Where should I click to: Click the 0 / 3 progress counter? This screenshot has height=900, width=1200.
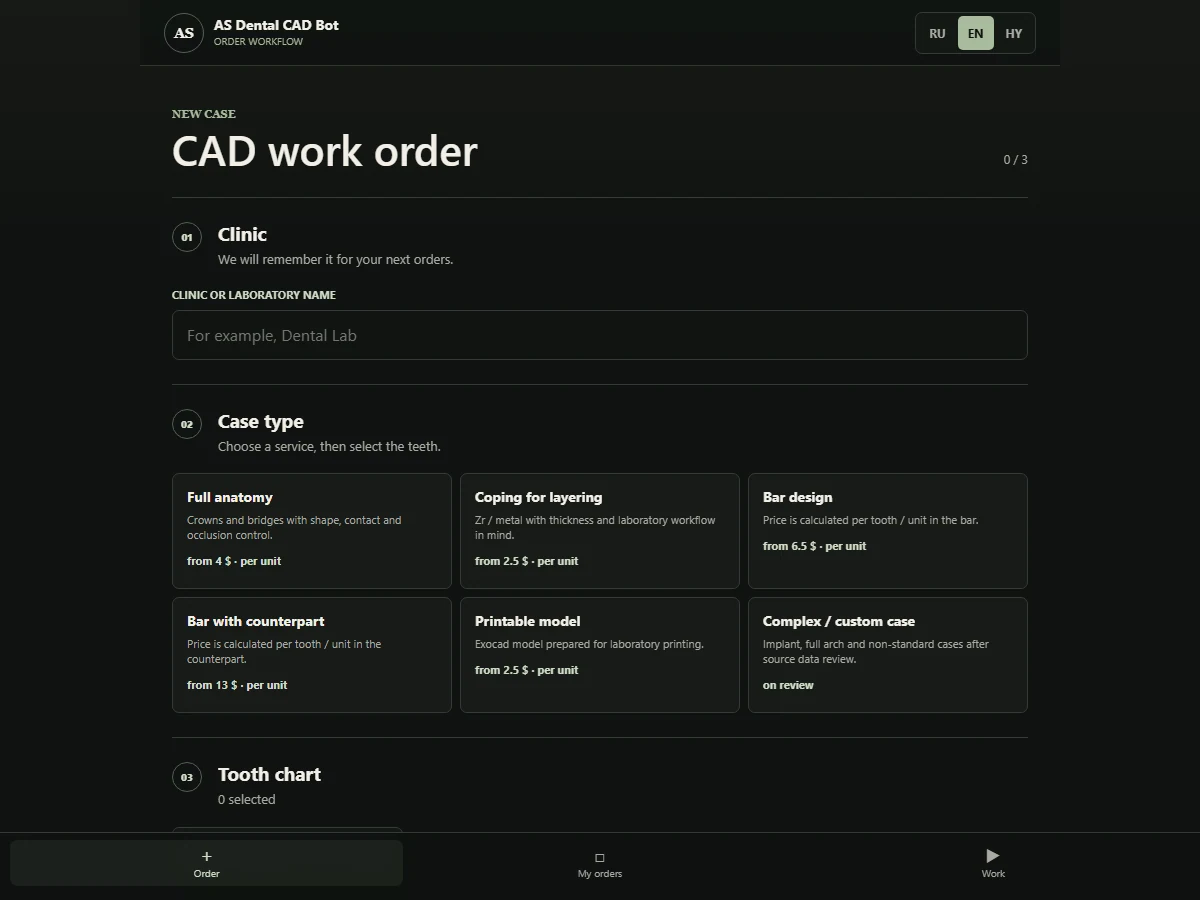pyautogui.click(x=1015, y=159)
